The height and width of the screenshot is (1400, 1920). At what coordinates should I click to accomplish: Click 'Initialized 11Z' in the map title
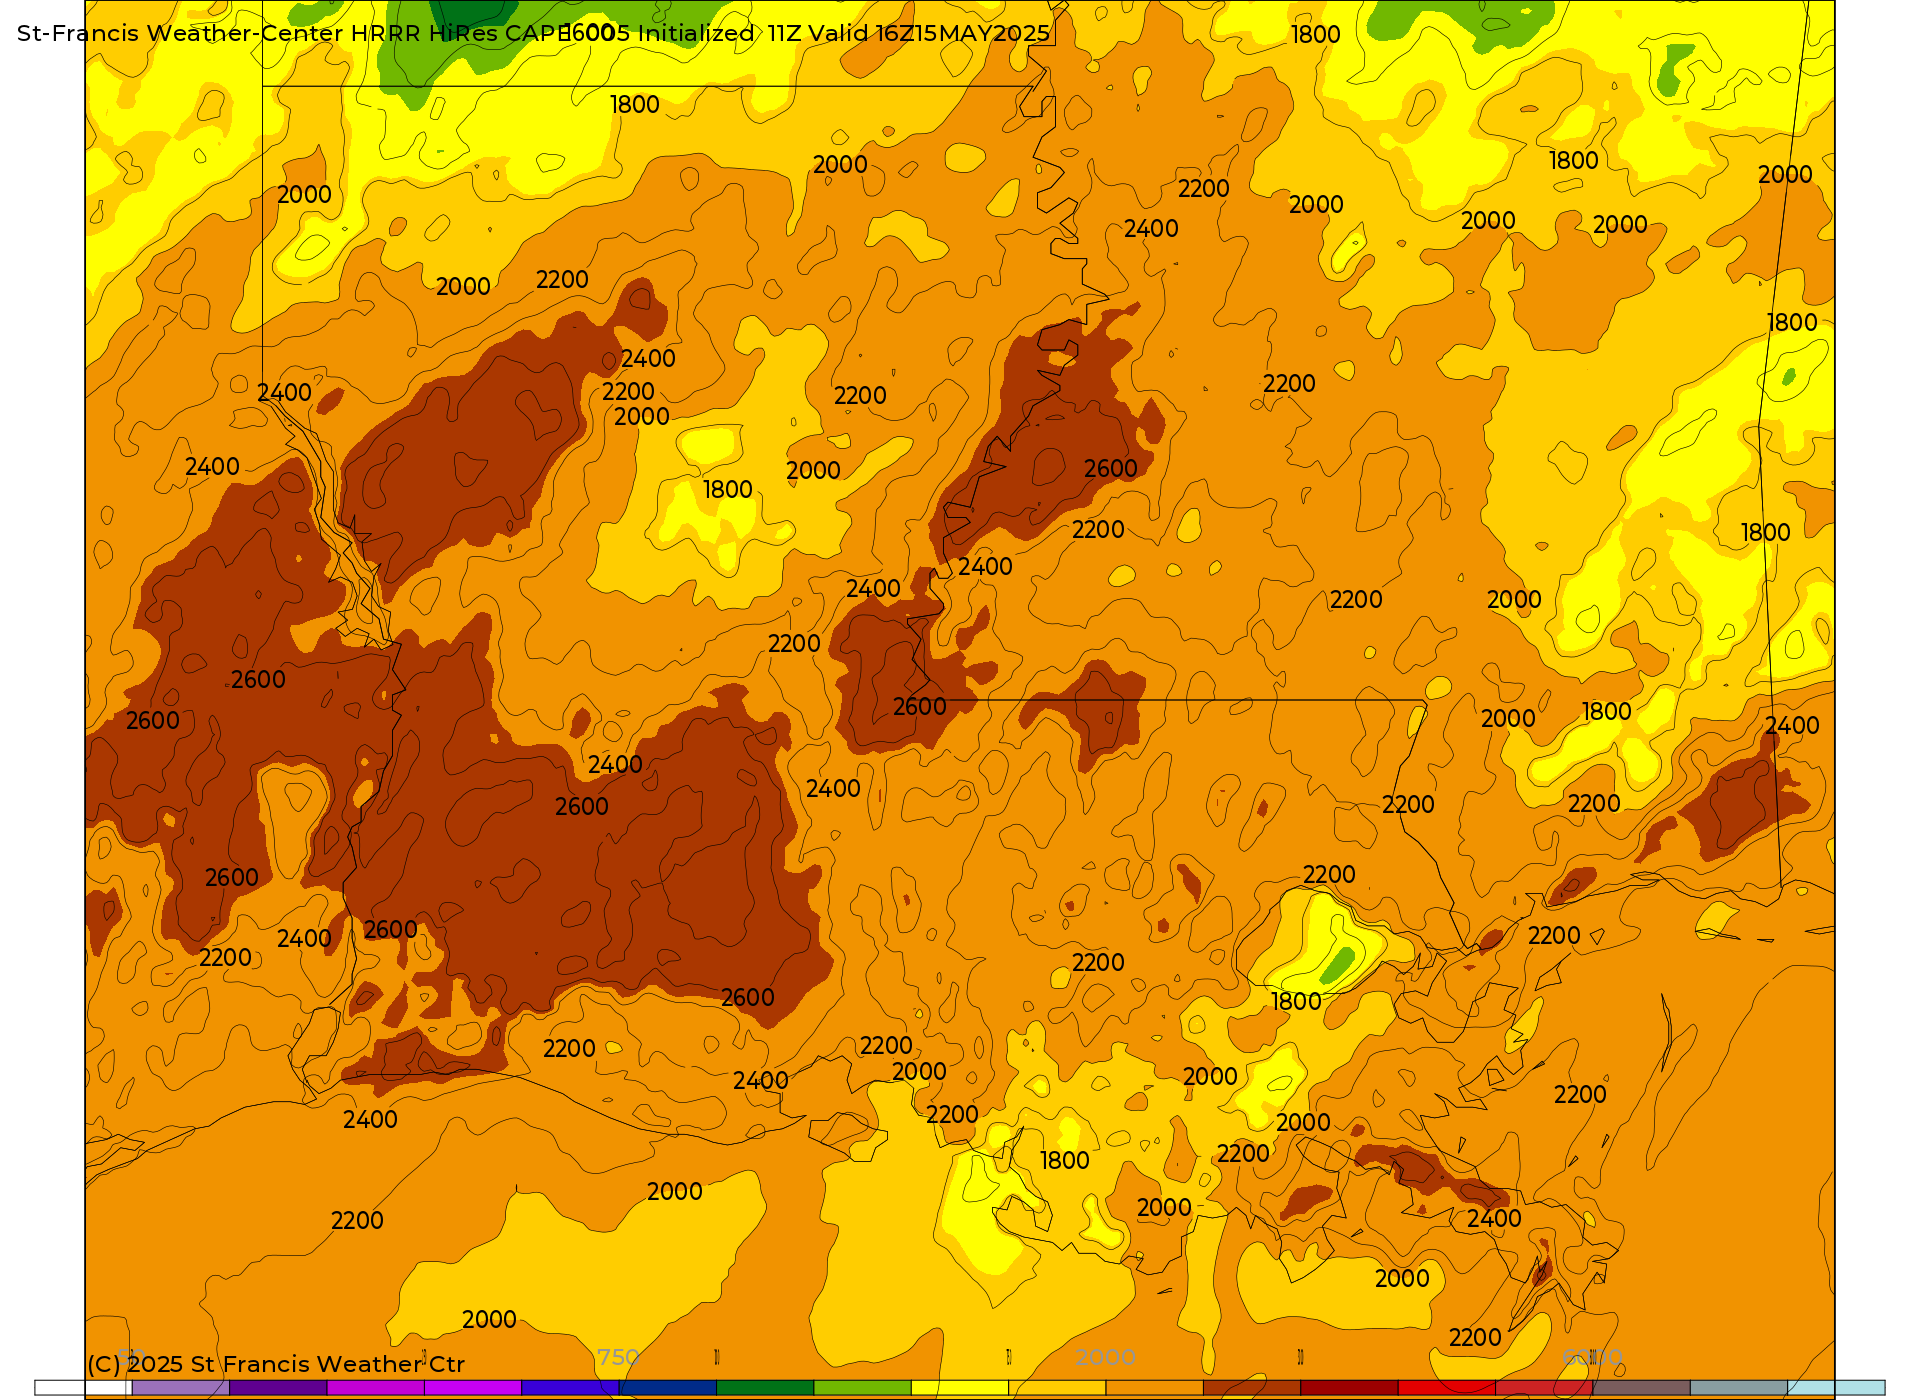pos(719,33)
